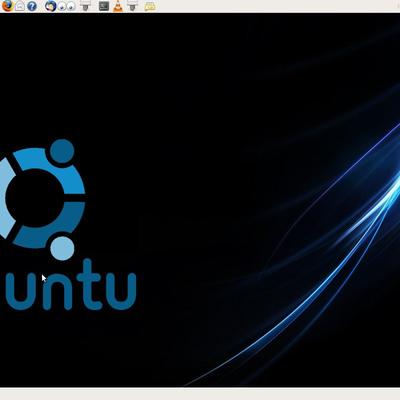Screen dimensions: 400x400
Task: Click the left eye of the Eyes applet
Action: pyautogui.click(x=62, y=6)
